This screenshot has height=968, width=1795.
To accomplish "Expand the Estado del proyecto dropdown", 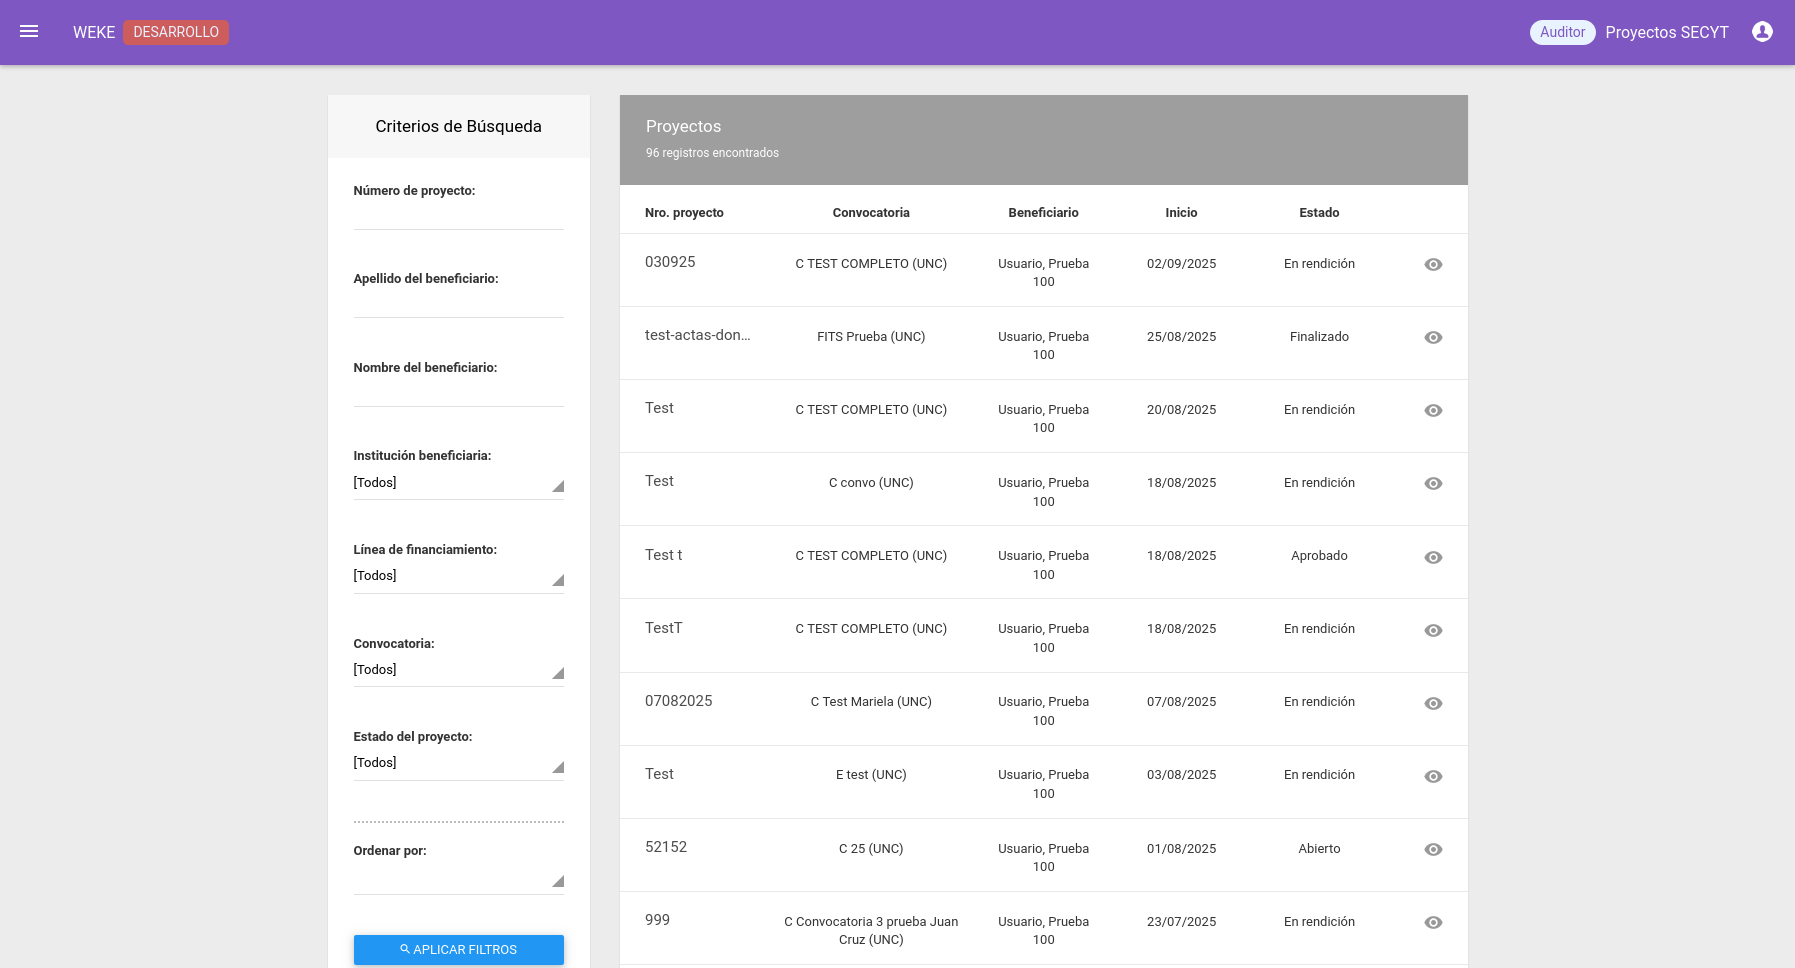I will [458, 763].
